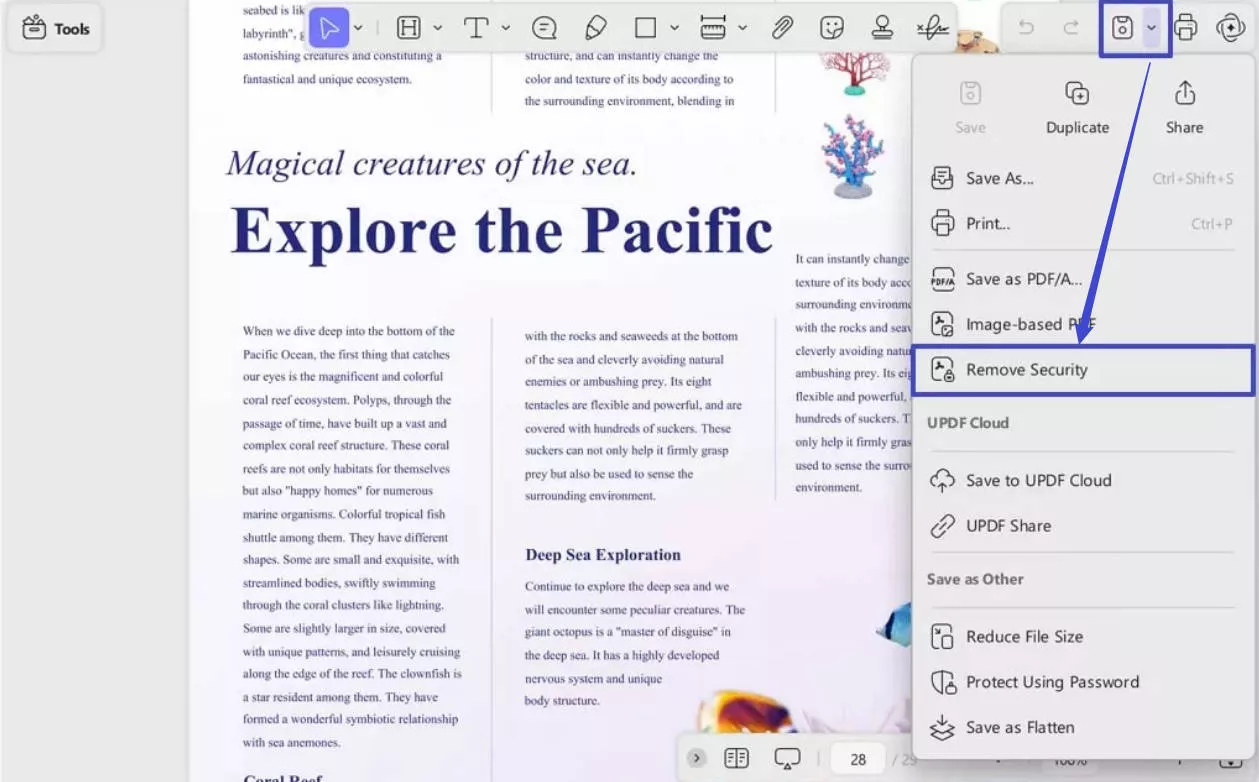Expand the rectangle shape dropdown arrow
The width and height of the screenshot is (1259, 782).
pyautogui.click(x=674, y=28)
